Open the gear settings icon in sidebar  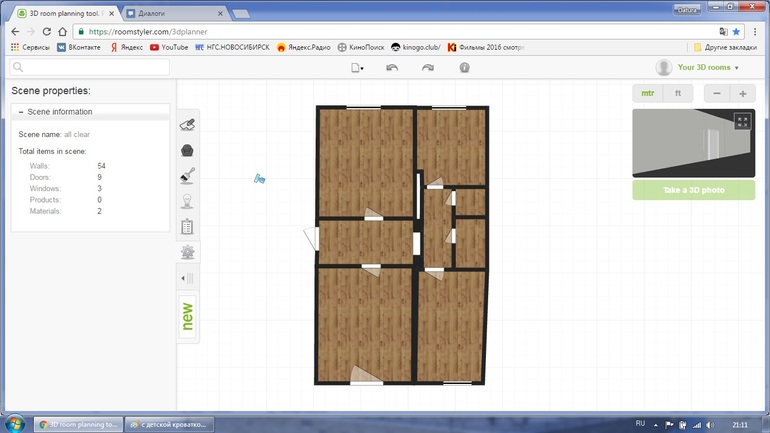click(187, 252)
